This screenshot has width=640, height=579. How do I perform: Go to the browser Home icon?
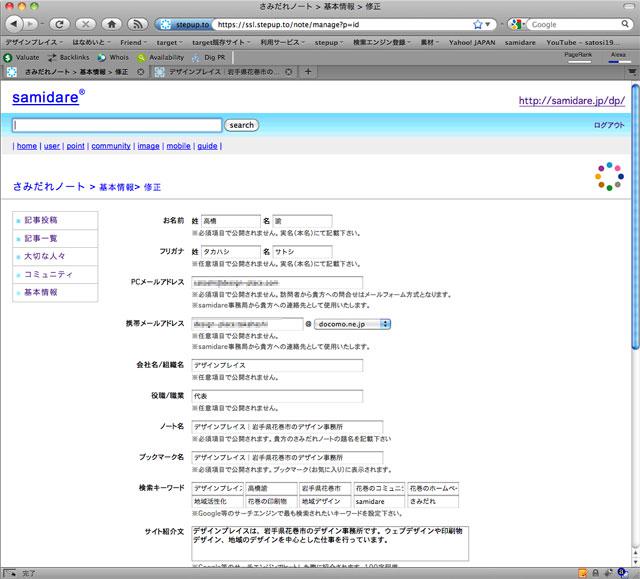[x=111, y=23]
